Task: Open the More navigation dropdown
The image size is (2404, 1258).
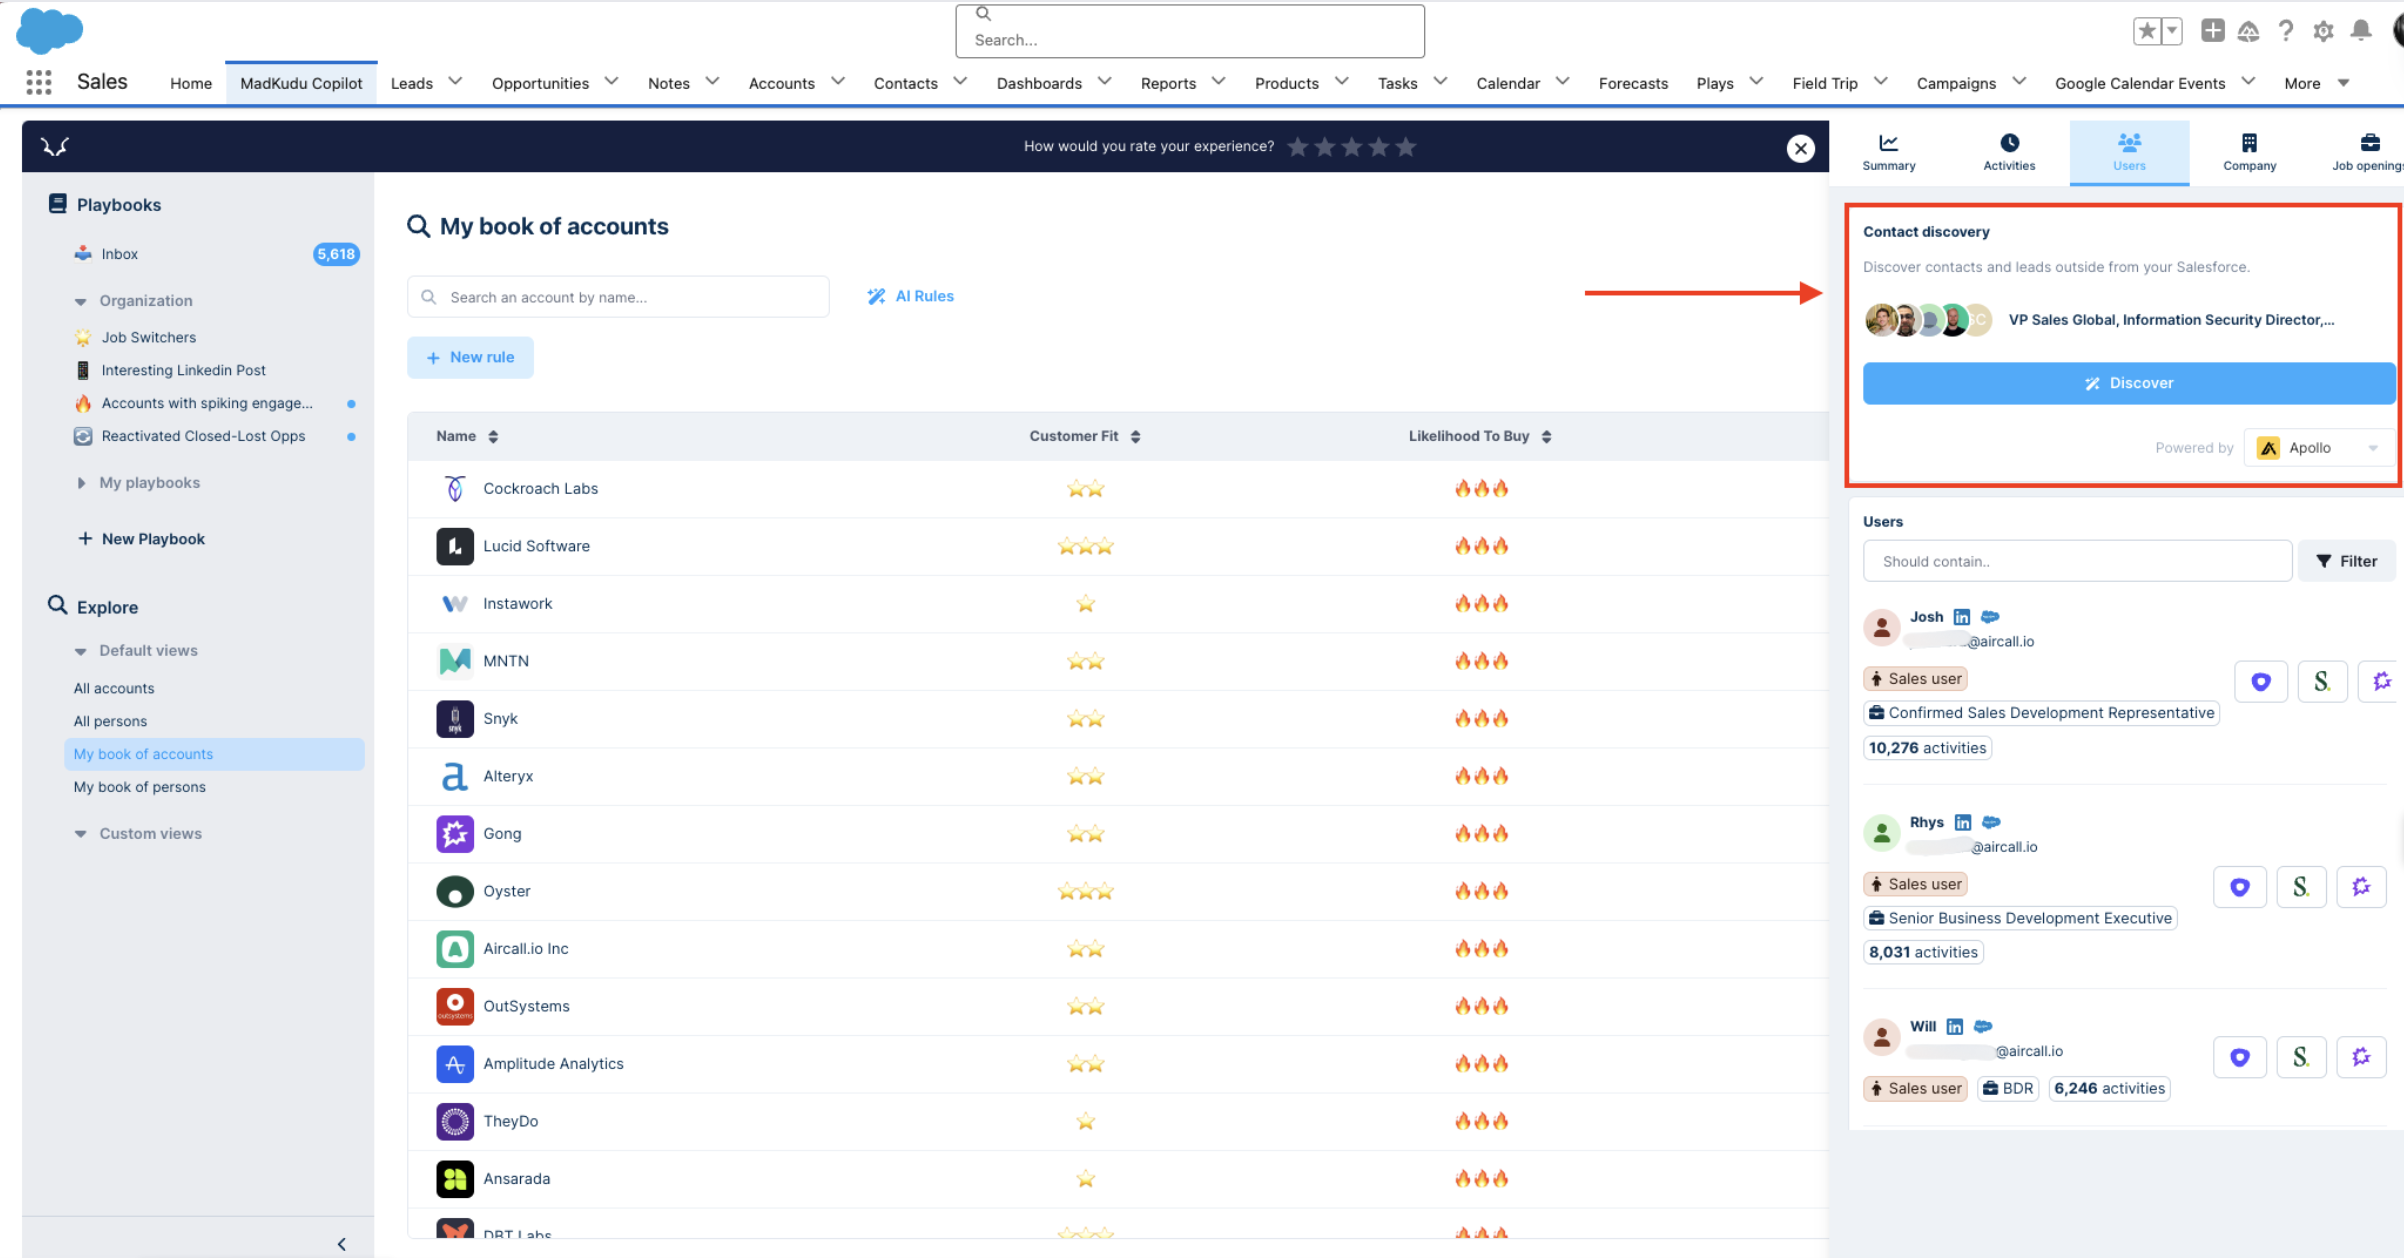Action: pos(2315,83)
